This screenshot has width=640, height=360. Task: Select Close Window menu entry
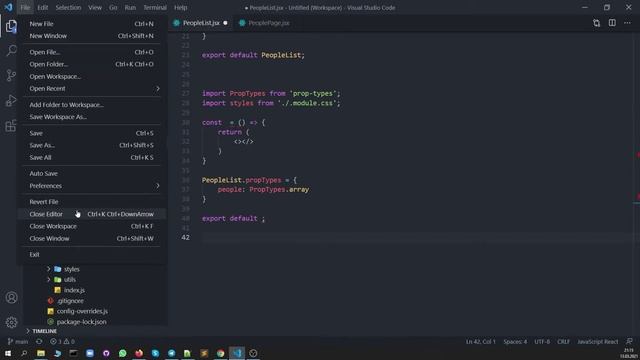coord(91,238)
